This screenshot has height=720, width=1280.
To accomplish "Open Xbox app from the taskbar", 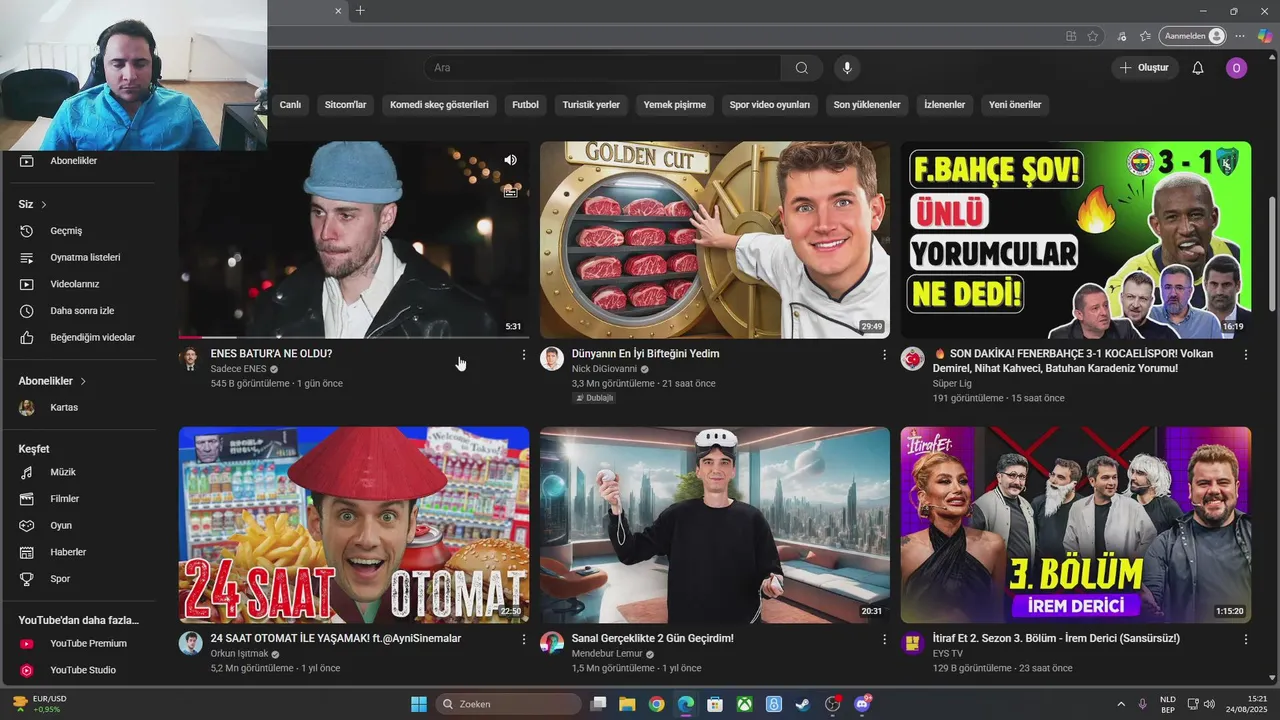I will [744, 704].
